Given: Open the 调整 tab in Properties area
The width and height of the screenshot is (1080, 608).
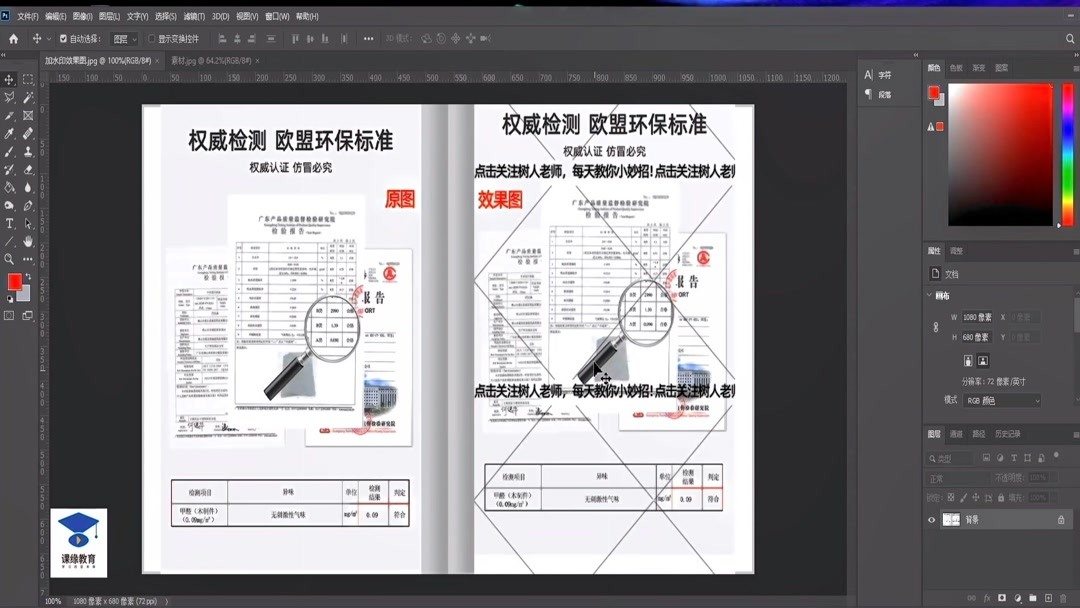Looking at the screenshot, I should point(956,251).
